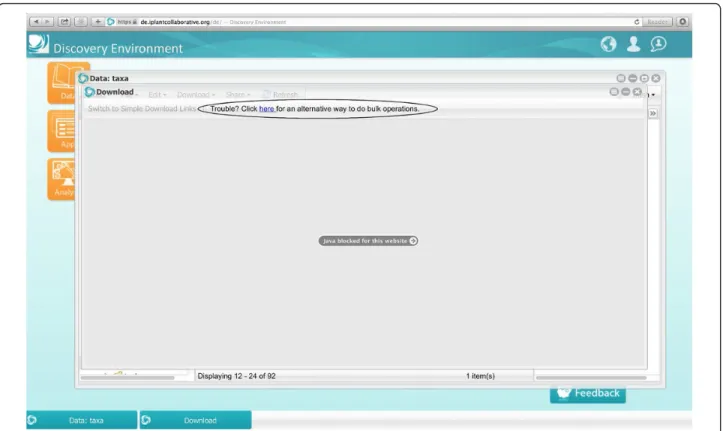723x431 pixels.
Task: Open the partly hidden dropdown arrow at right
Action: pyautogui.click(x=652, y=95)
